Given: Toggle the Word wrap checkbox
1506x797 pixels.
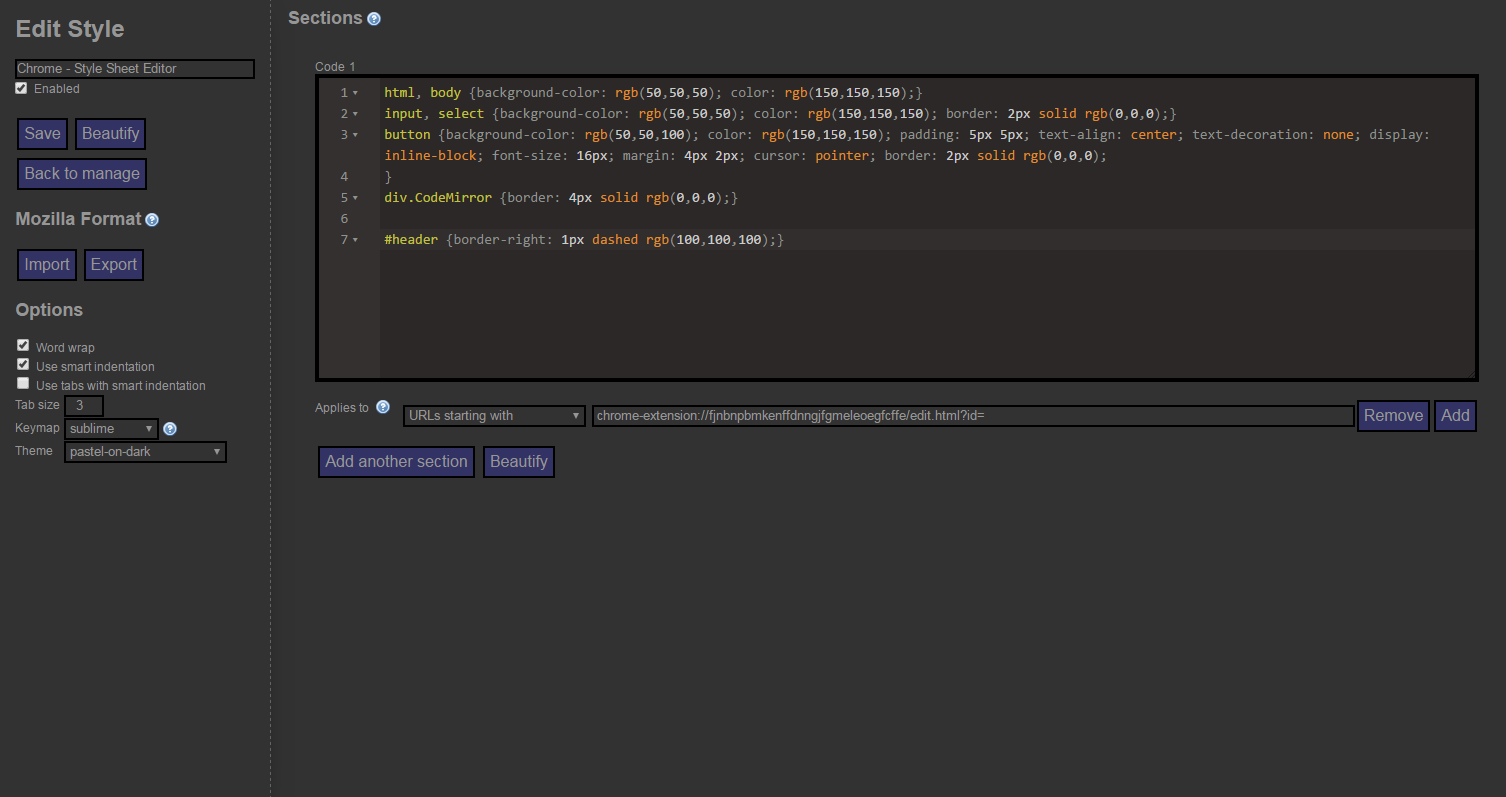Looking at the screenshot, I should 22,345.
